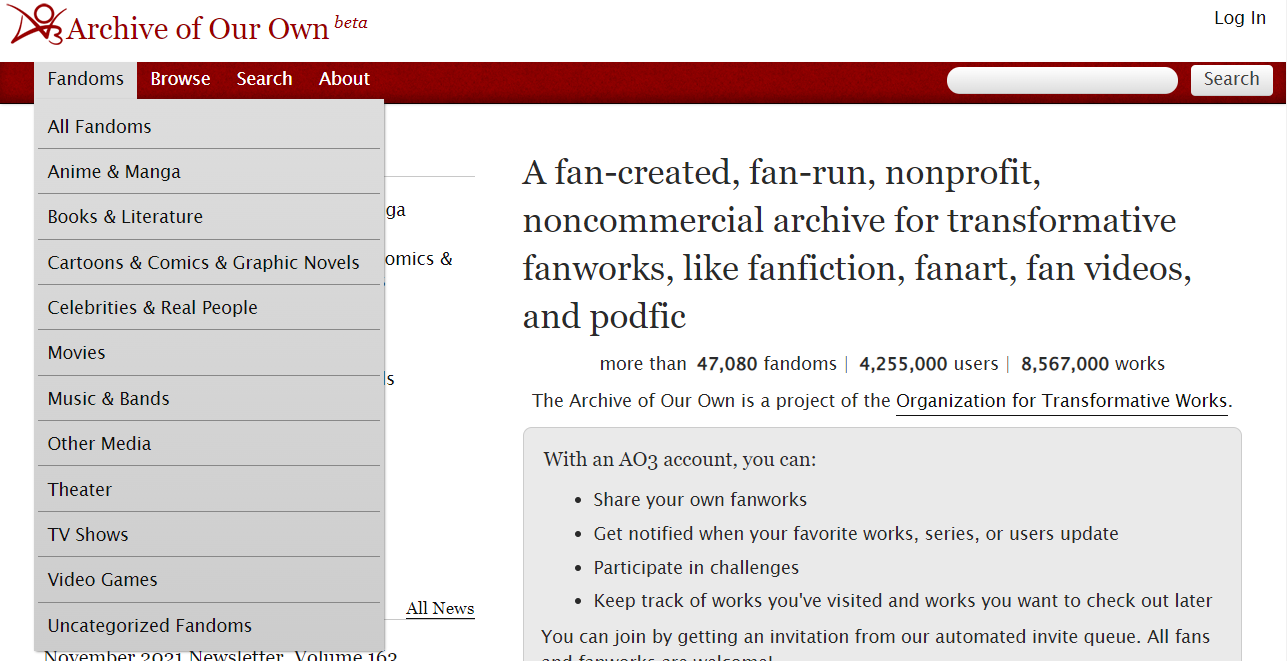Choose Theater from the Fandoms menu
The width and height of the screenshot is (1287, 661).
tap(209, 490)
